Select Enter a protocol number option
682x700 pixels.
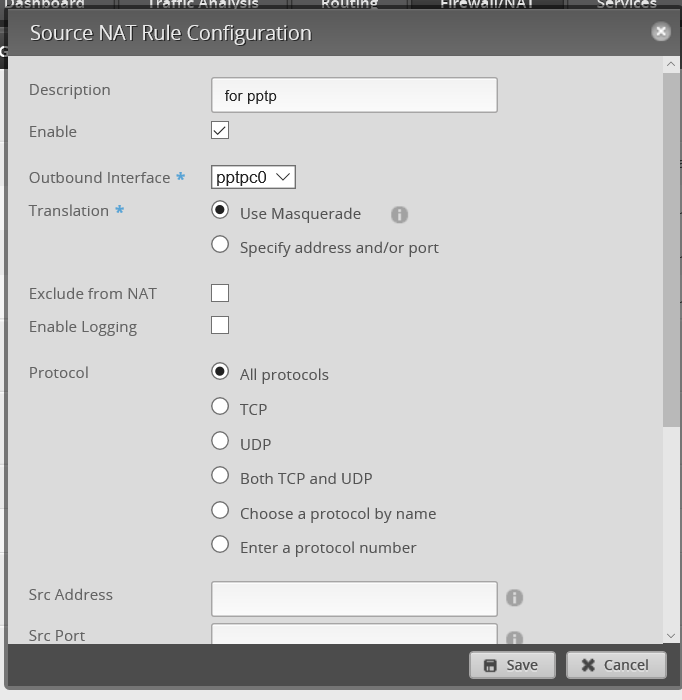(x=220, y=545)
